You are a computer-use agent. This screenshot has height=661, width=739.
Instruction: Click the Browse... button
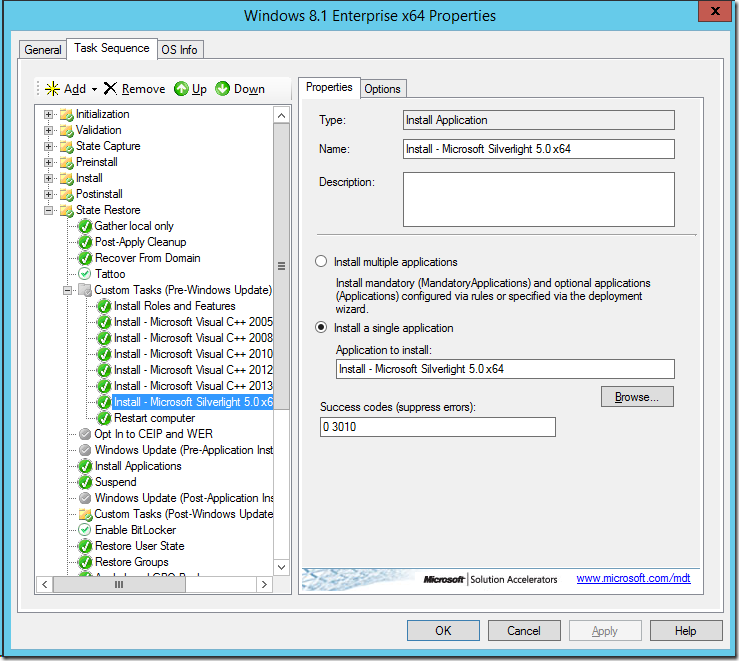pyautogui.click(x=637, y=397)
